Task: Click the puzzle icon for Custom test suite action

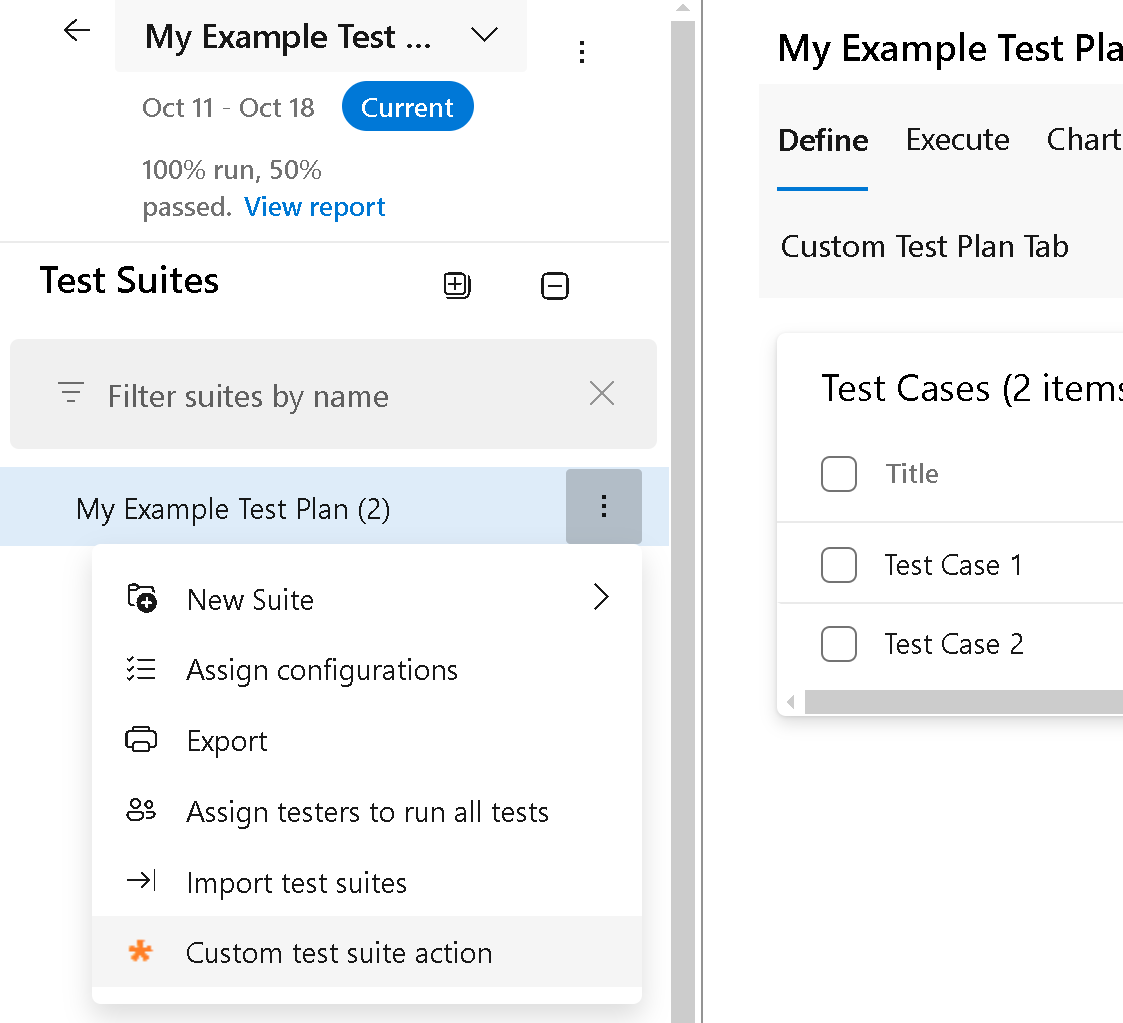Action: 141,952
